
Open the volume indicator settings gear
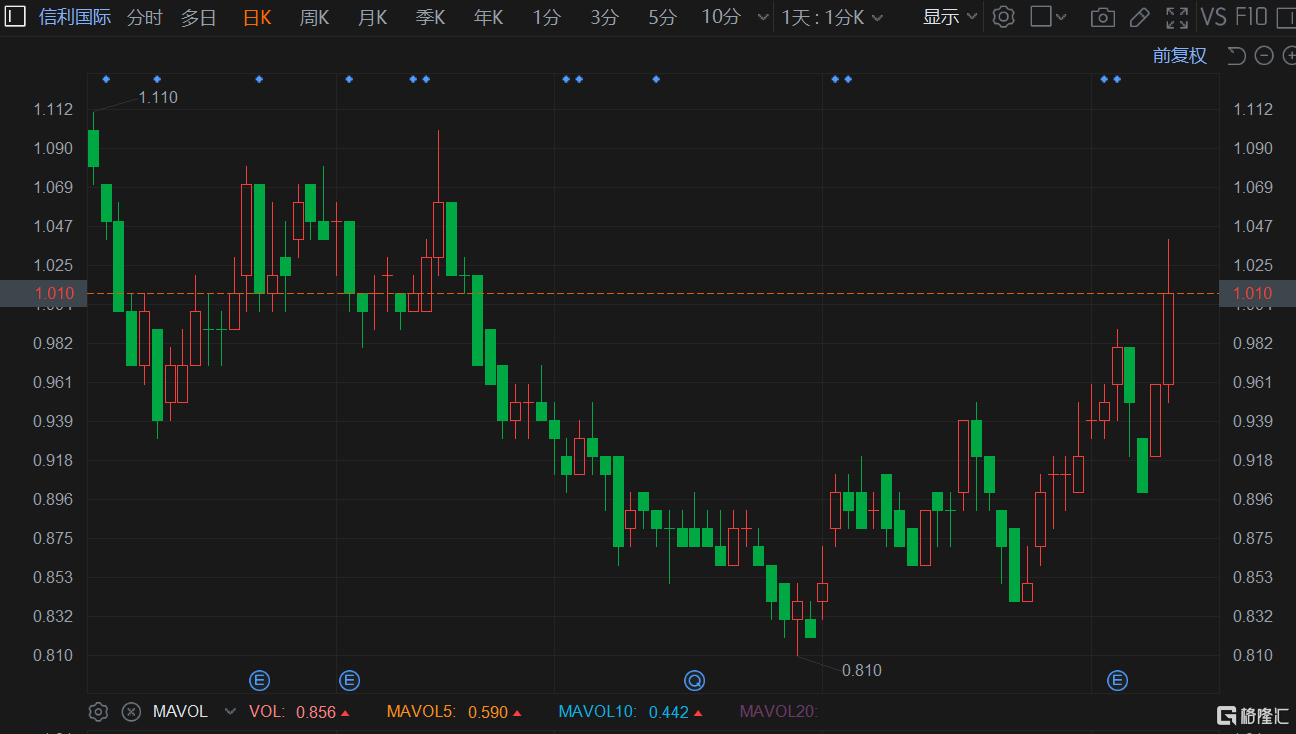click(x=98, y=711)
